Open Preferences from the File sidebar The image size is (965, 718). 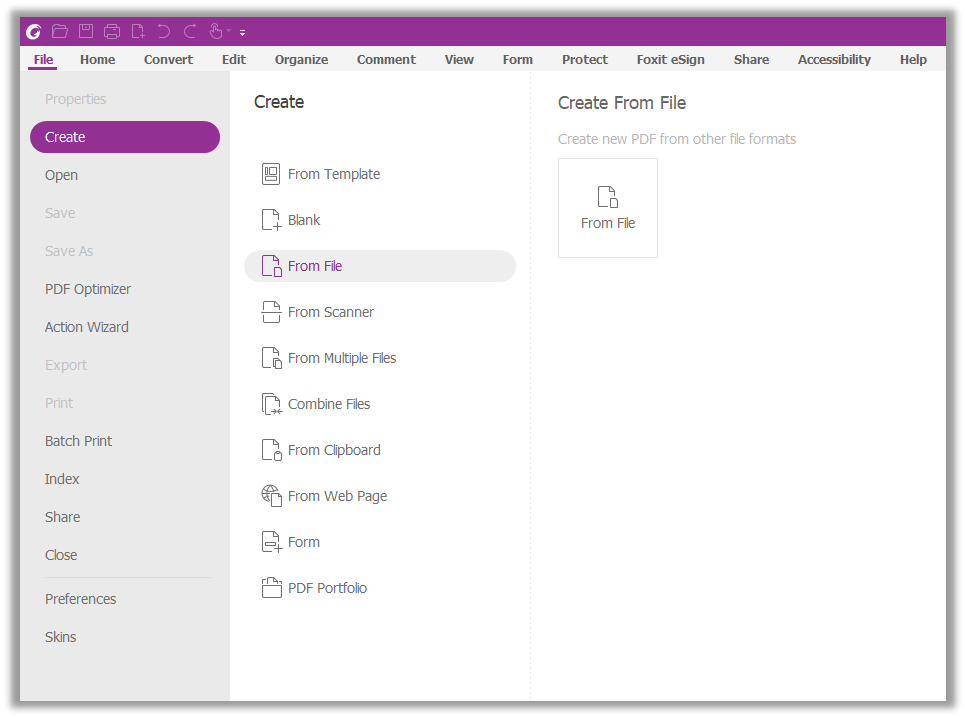[80, 599]
